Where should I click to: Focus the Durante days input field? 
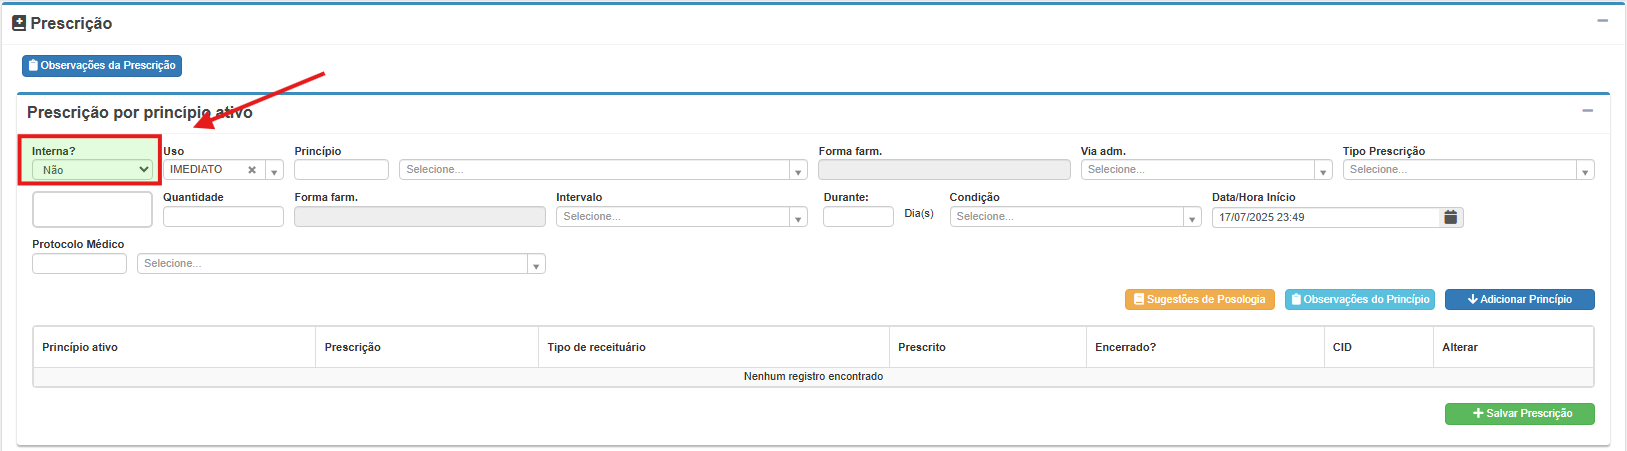coord(857,217)
